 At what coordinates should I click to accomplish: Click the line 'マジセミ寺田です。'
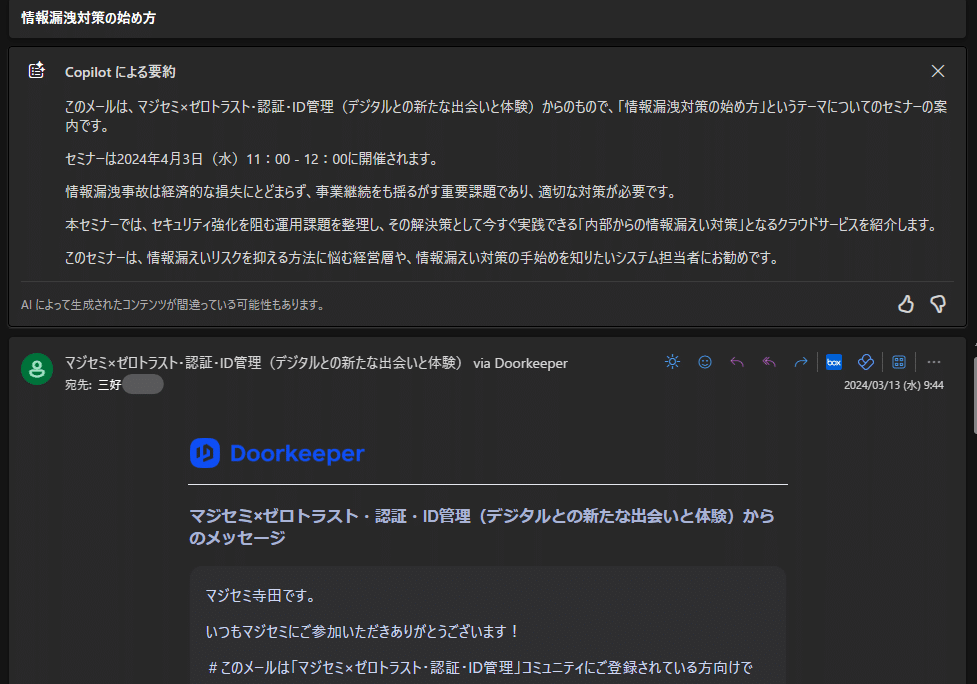262,596
